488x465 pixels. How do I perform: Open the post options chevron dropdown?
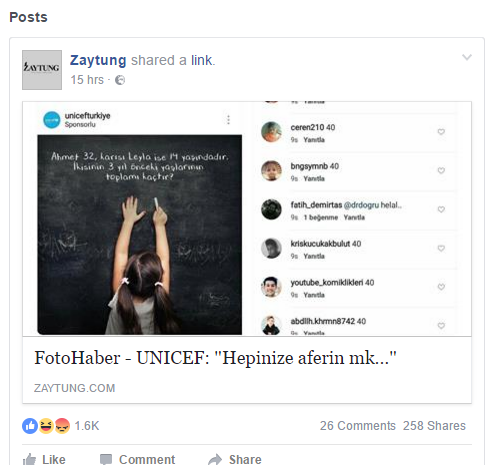[467, 57]
